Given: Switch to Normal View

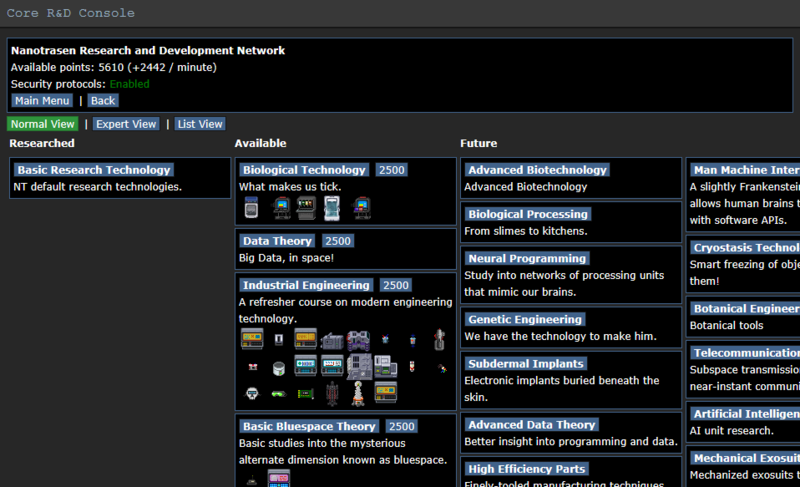Looking at the screenshot, I should point(43,124).
